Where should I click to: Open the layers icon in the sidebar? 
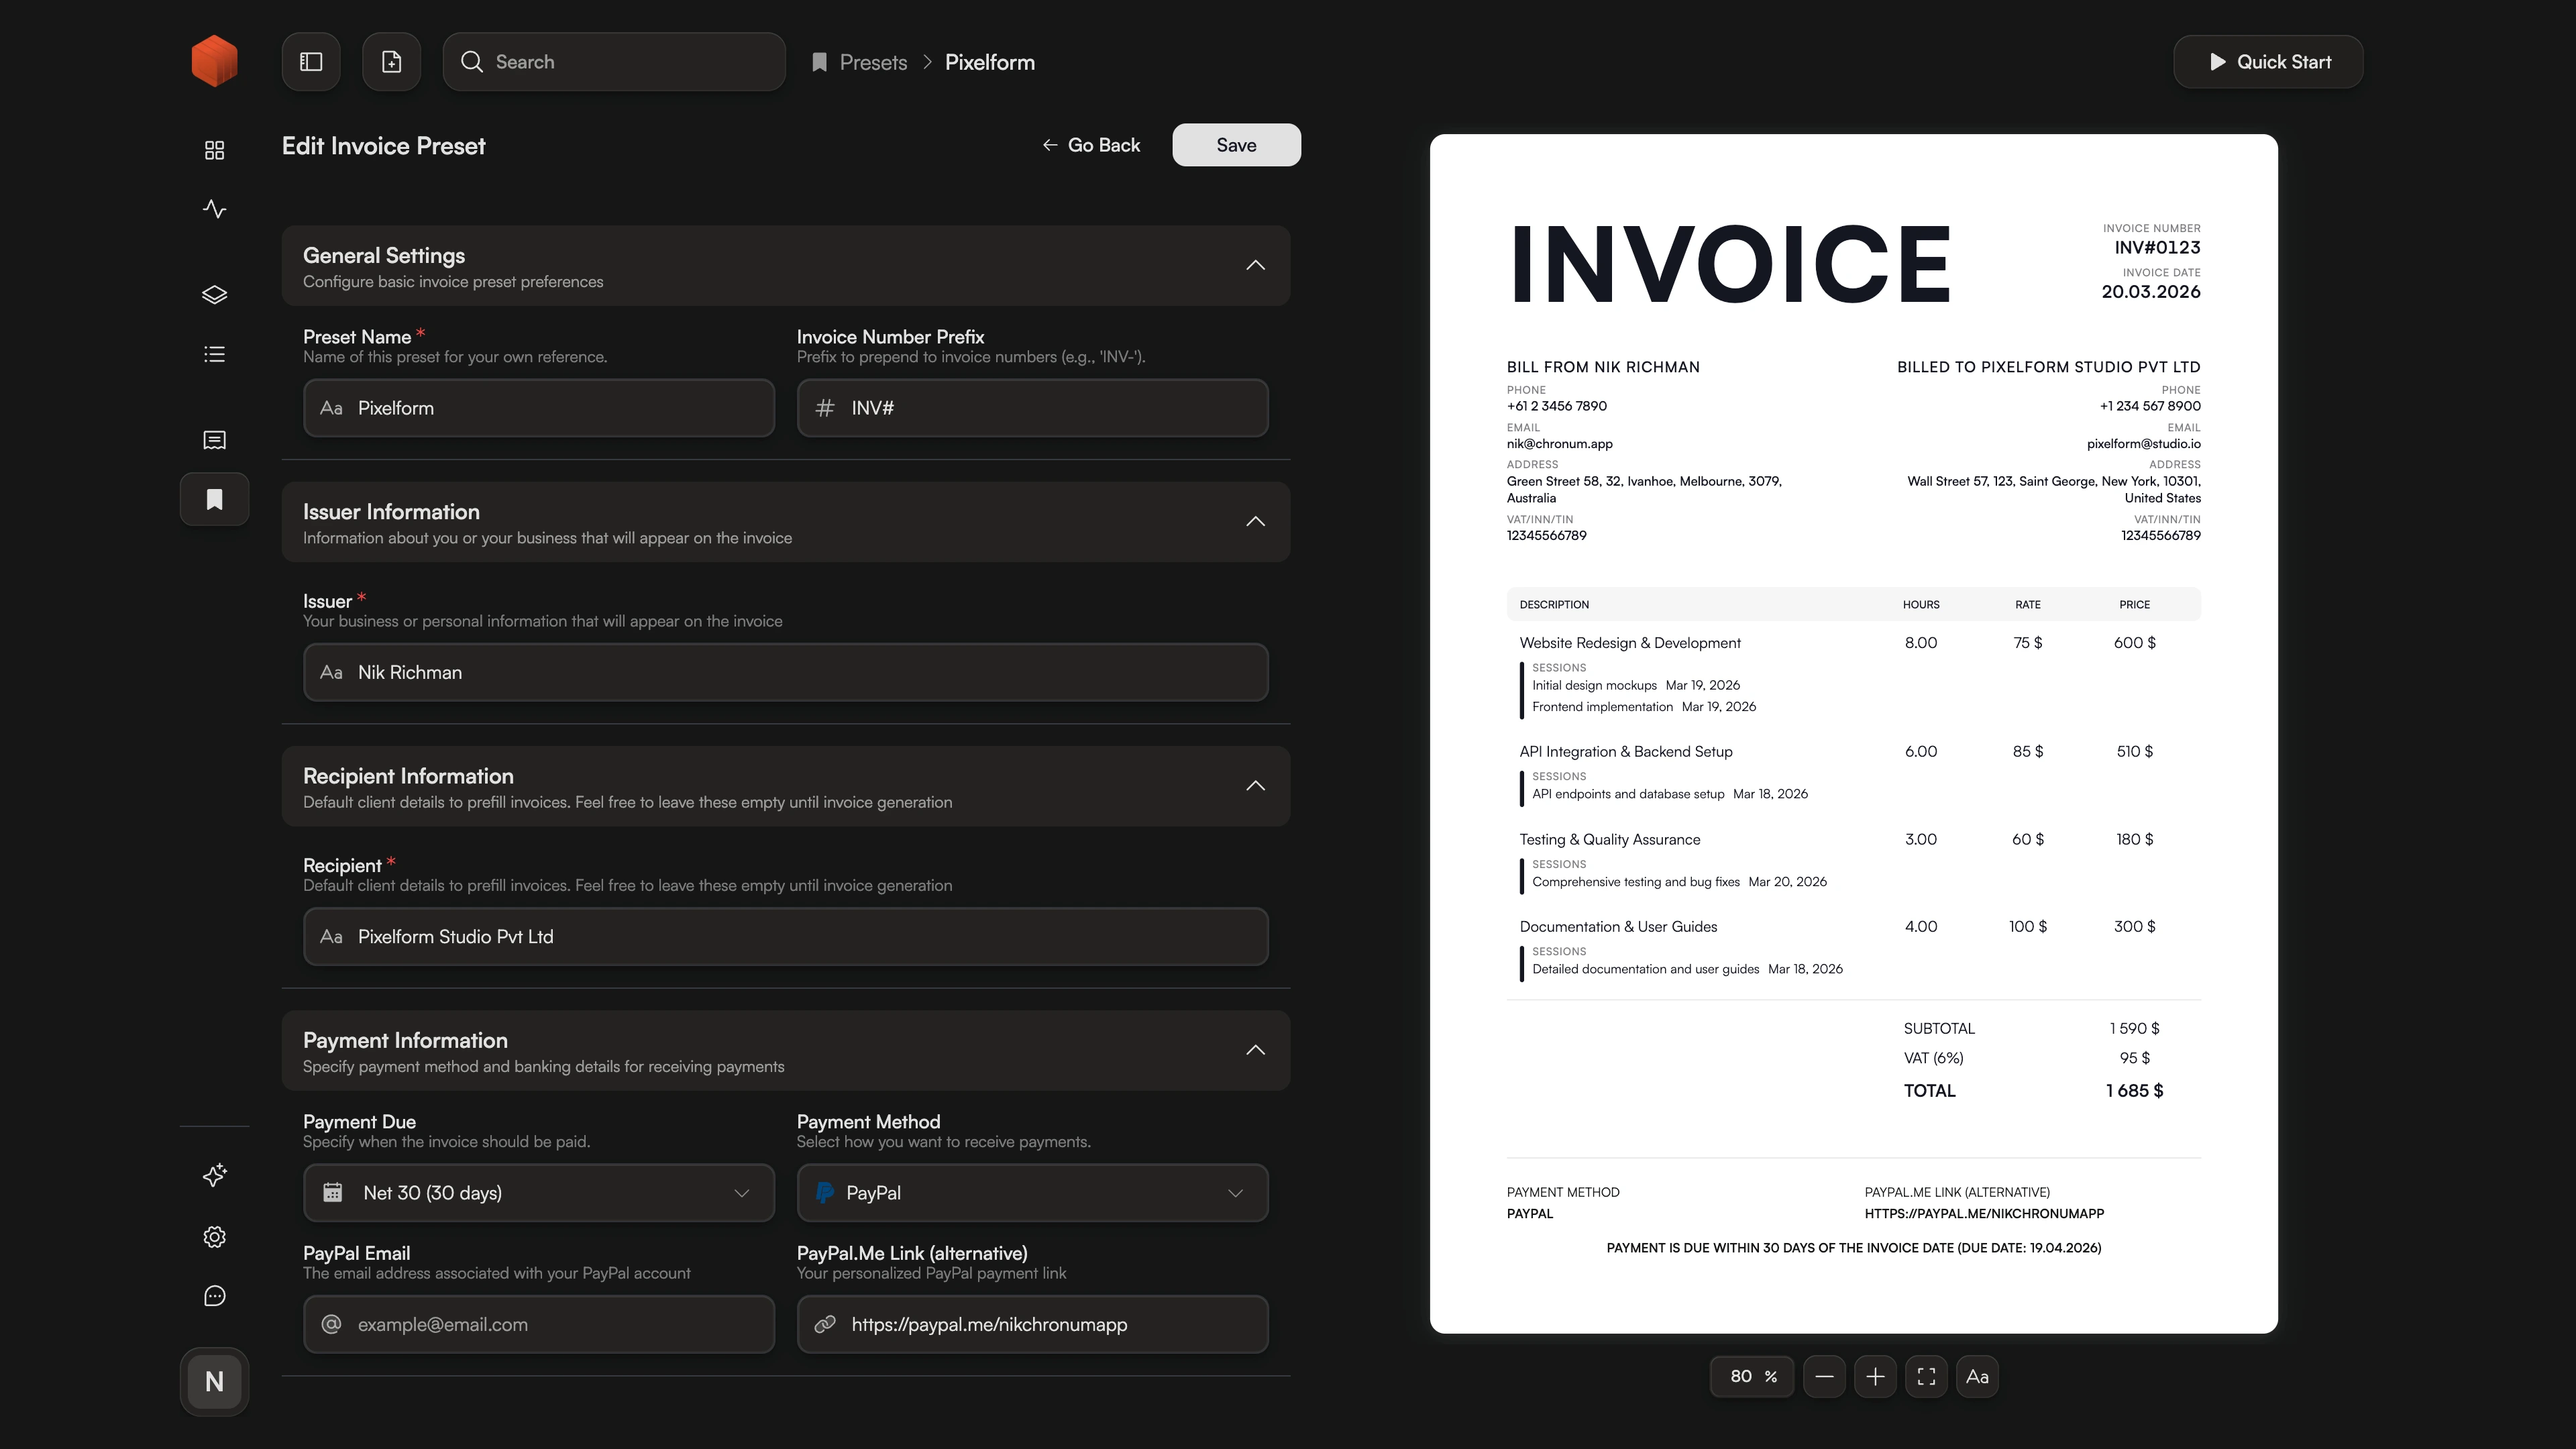pos(214,294)
